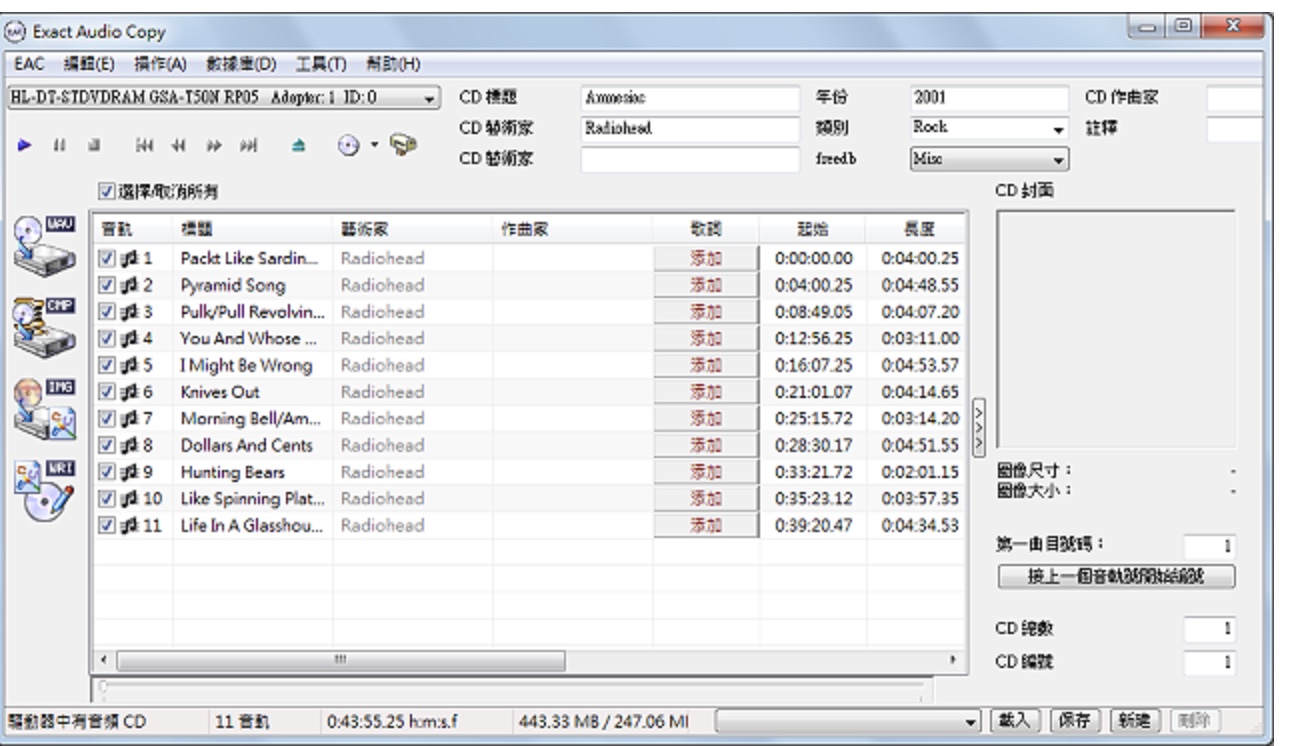Click the CD 總數 field
Screen dimensions: 1294x746
[x=1210, y=630]
